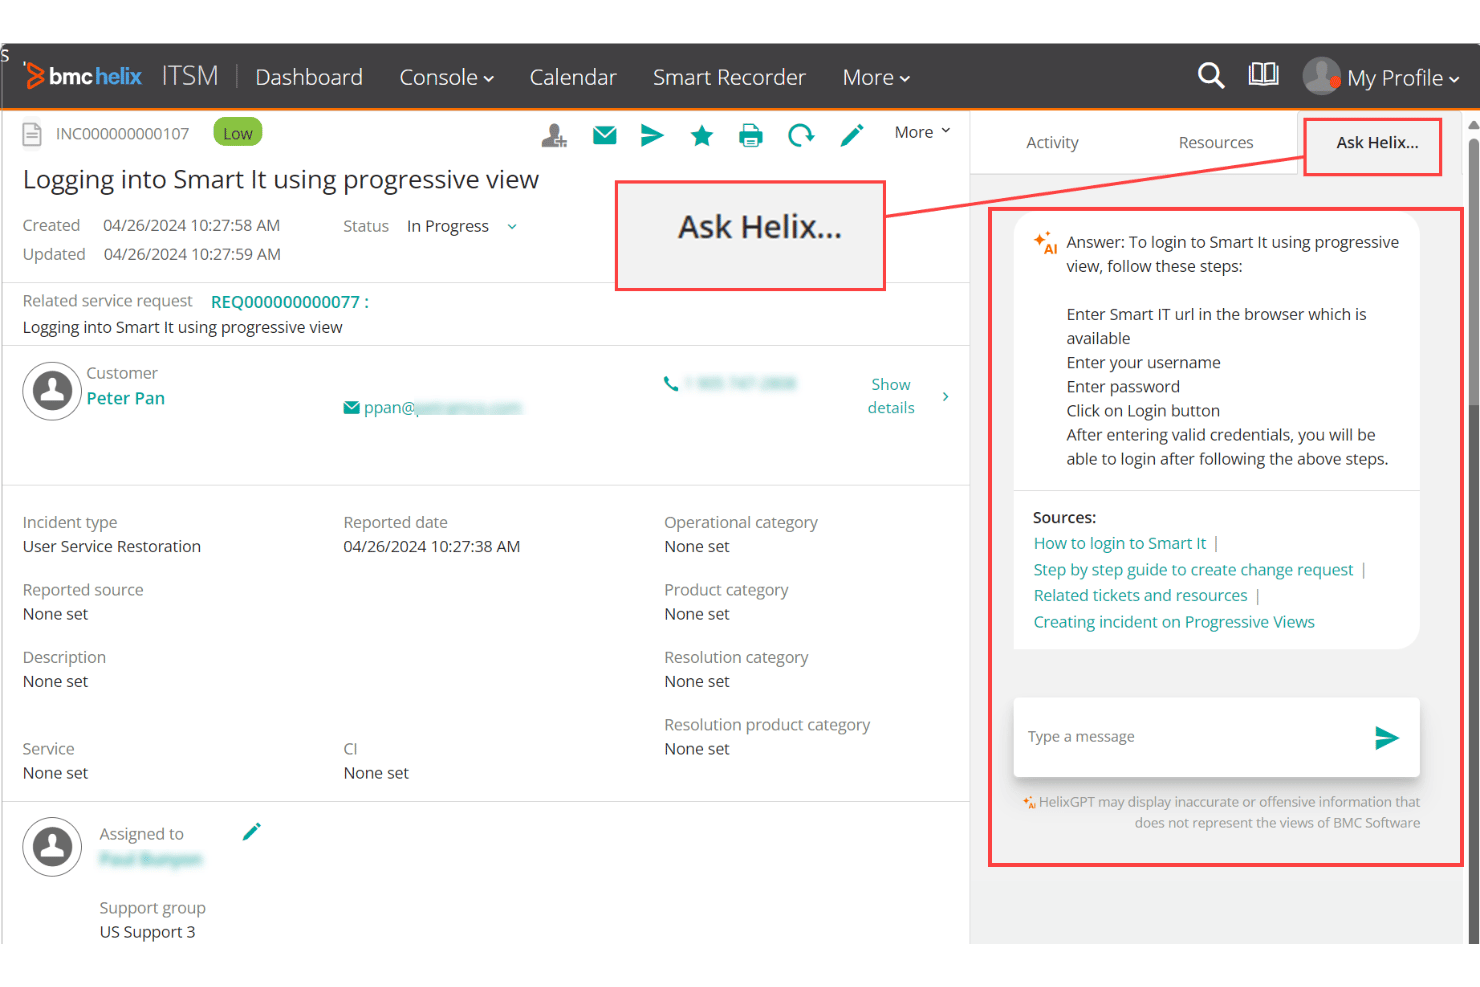Click the Low priority badge

[238, 133]
